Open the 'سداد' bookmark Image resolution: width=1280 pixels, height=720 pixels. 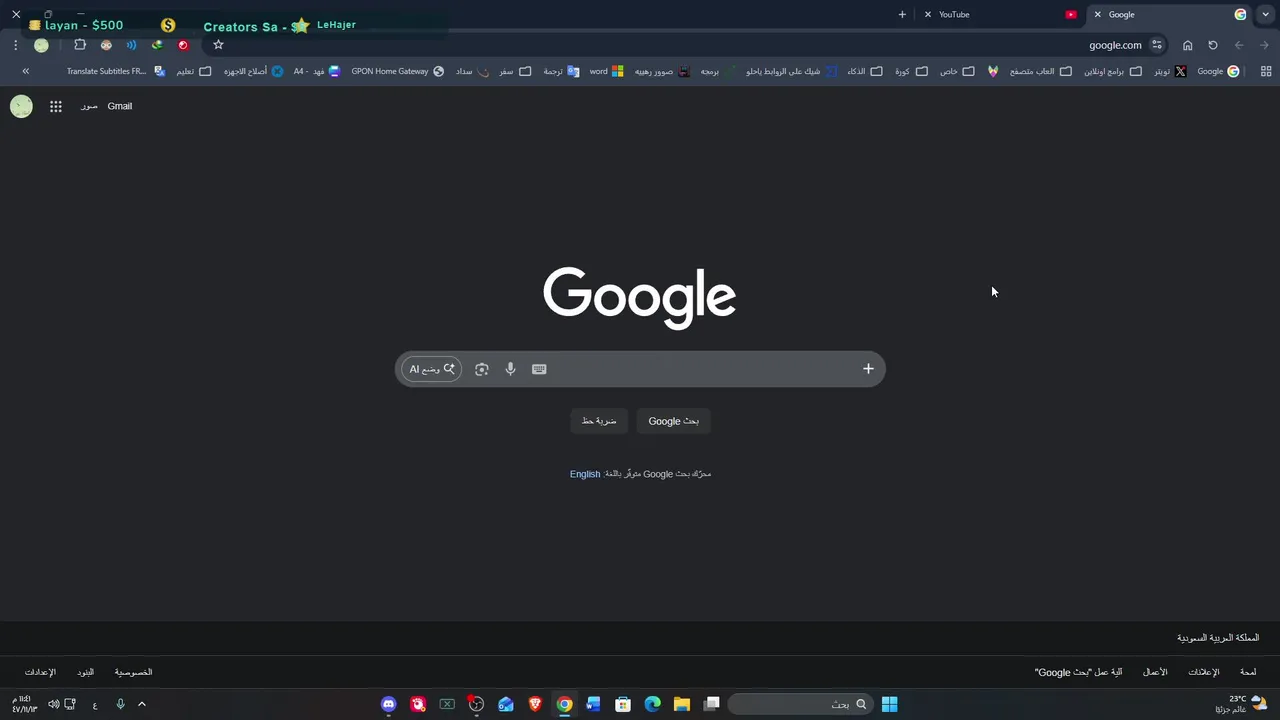[x=472, y=71]
